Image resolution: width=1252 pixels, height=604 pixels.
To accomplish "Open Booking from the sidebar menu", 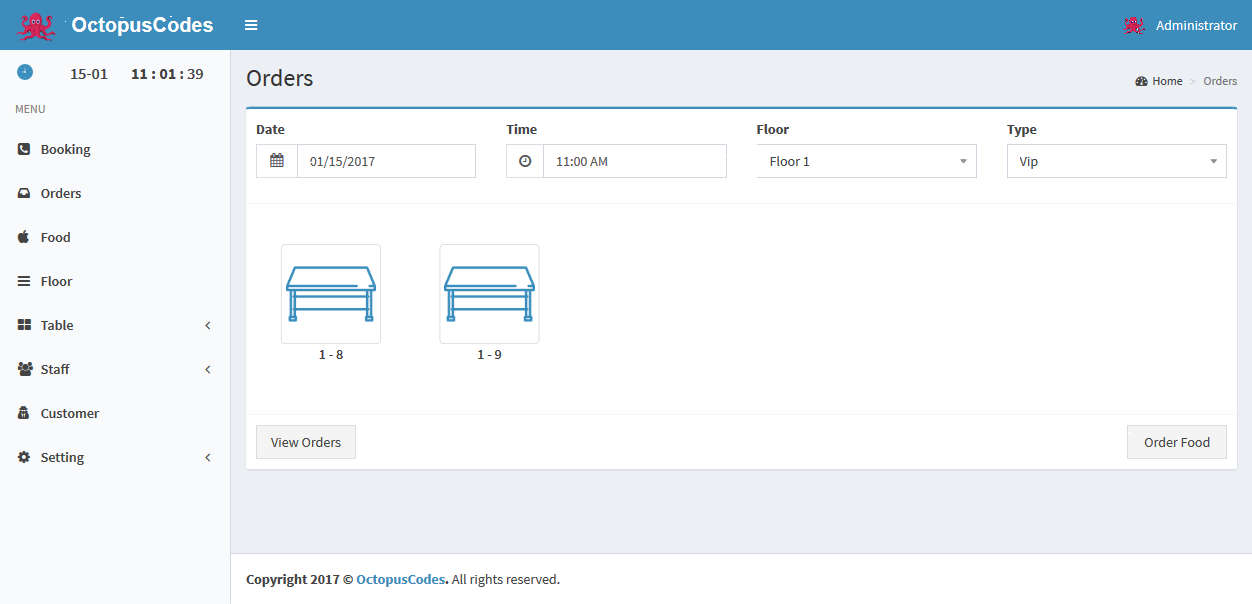I will click(65, 149).
